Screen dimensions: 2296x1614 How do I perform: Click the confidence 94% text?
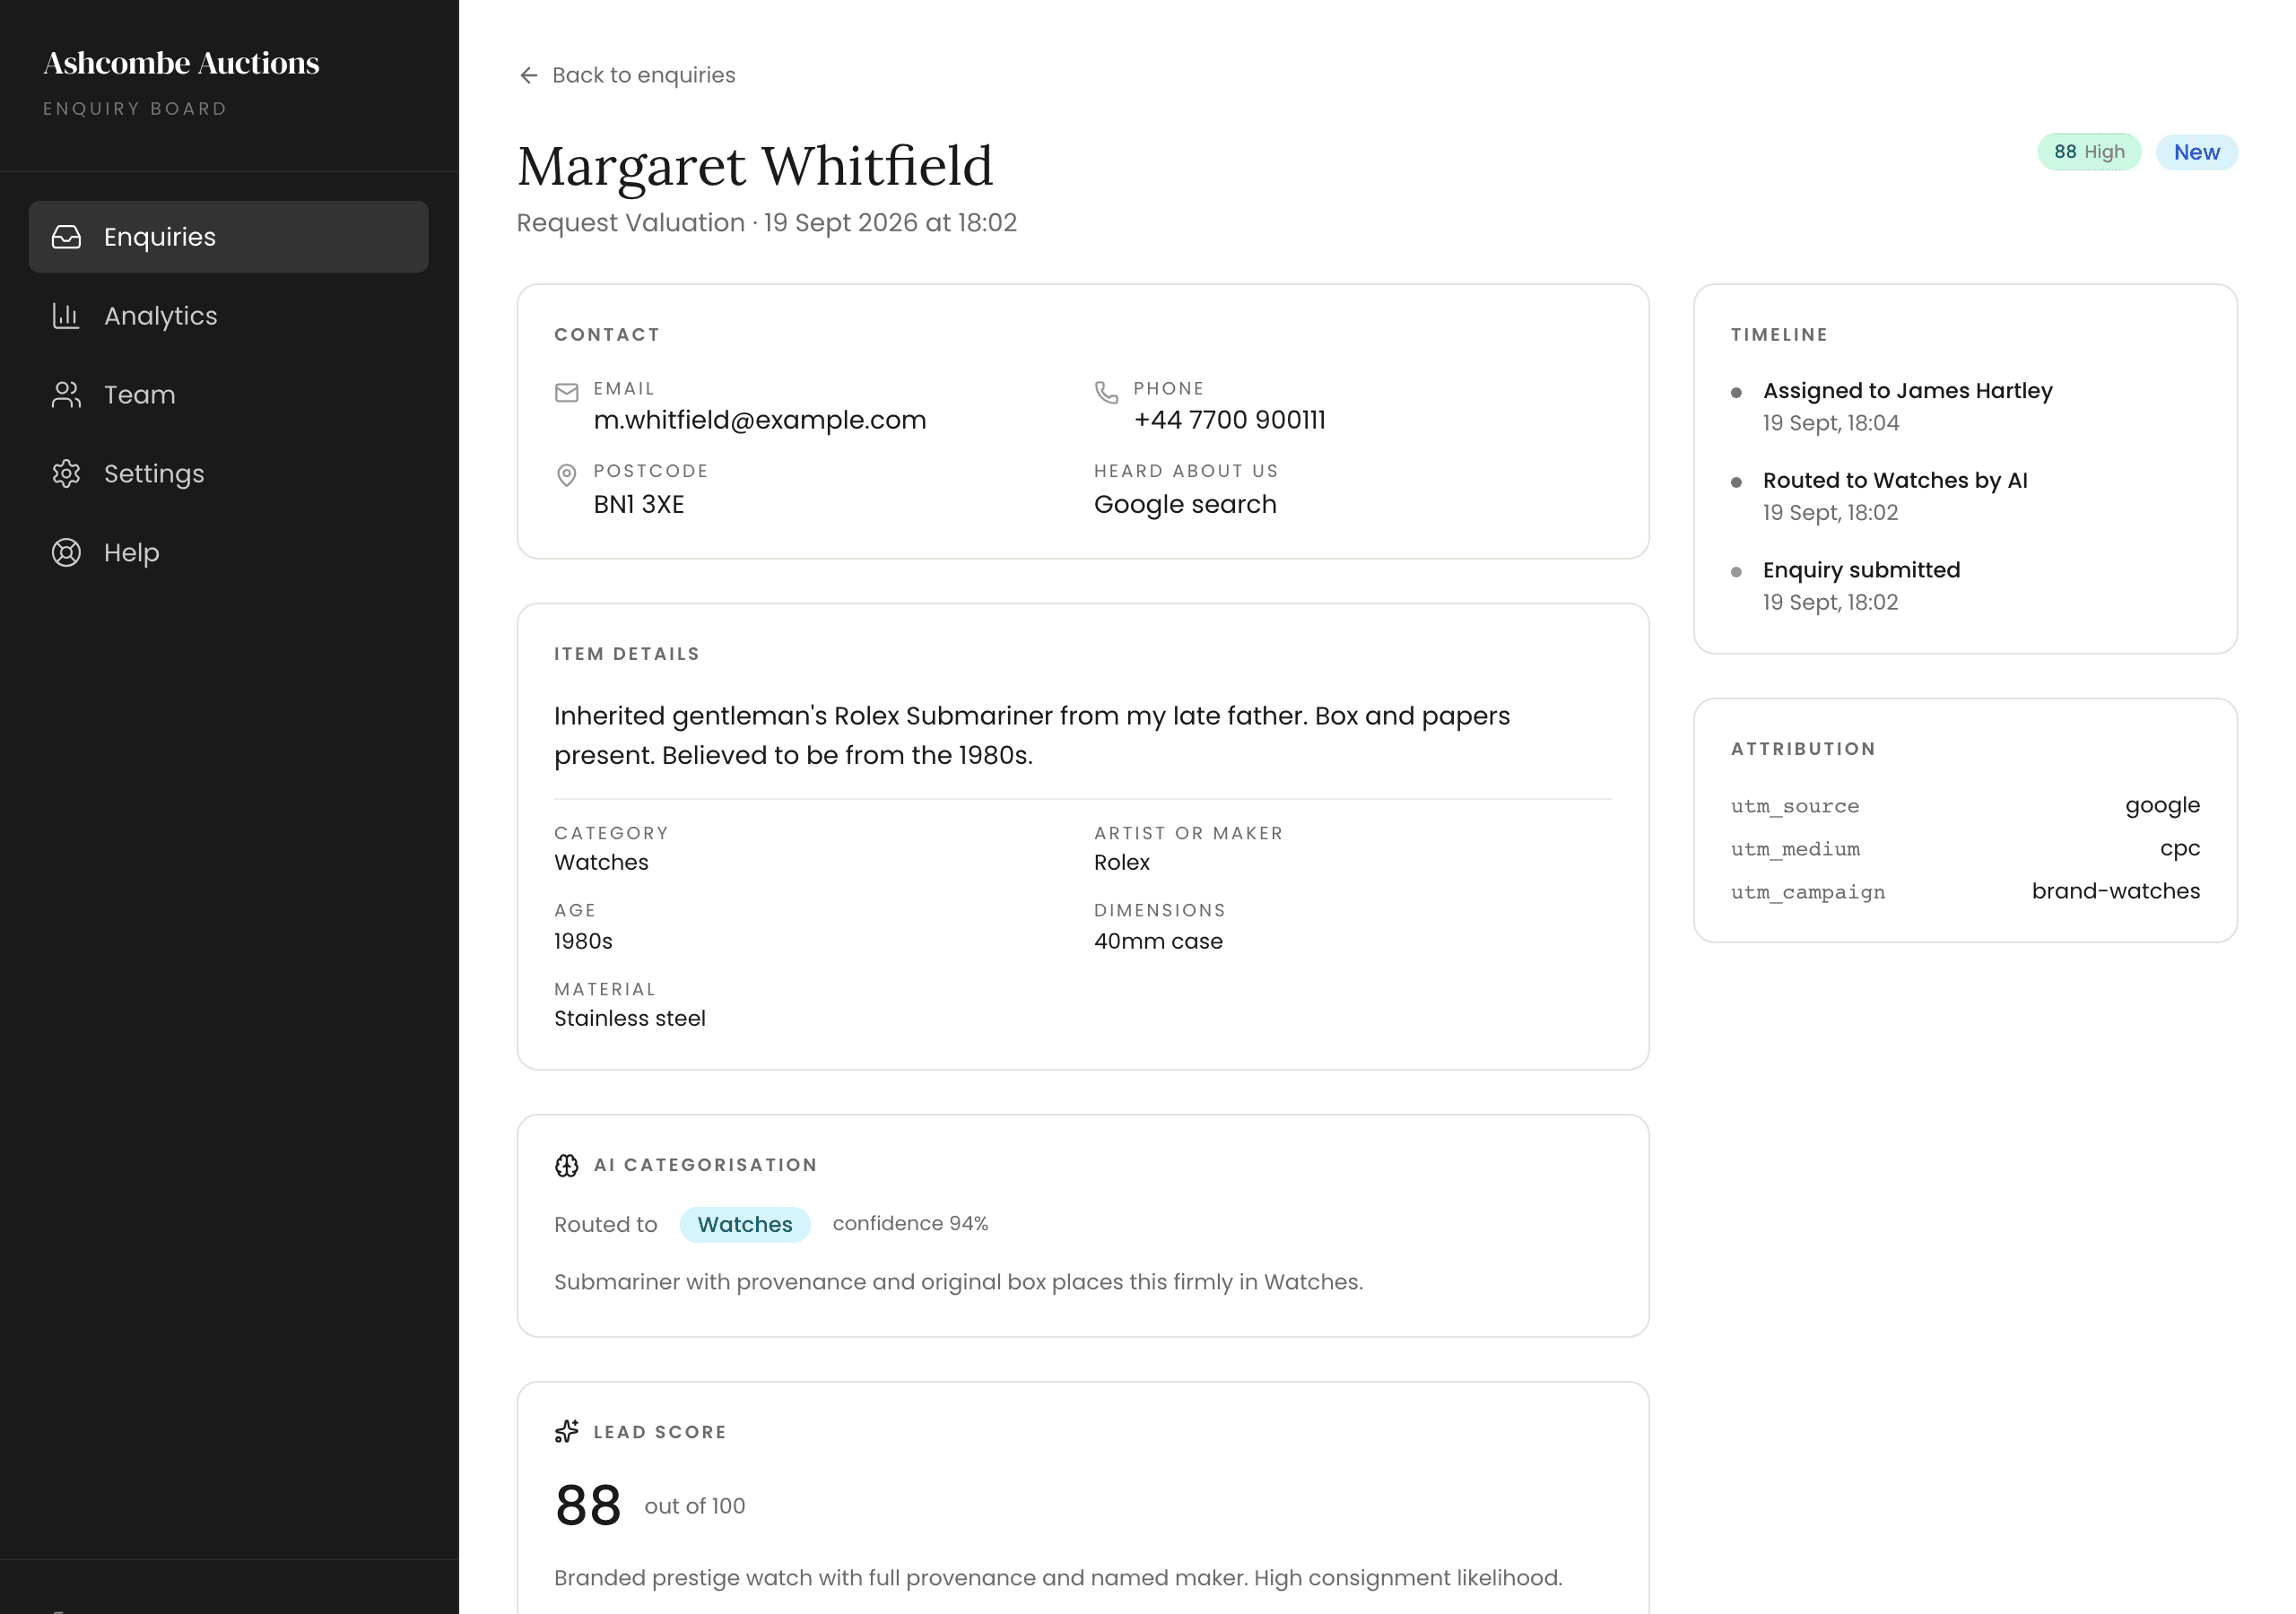pos(909,1224)
